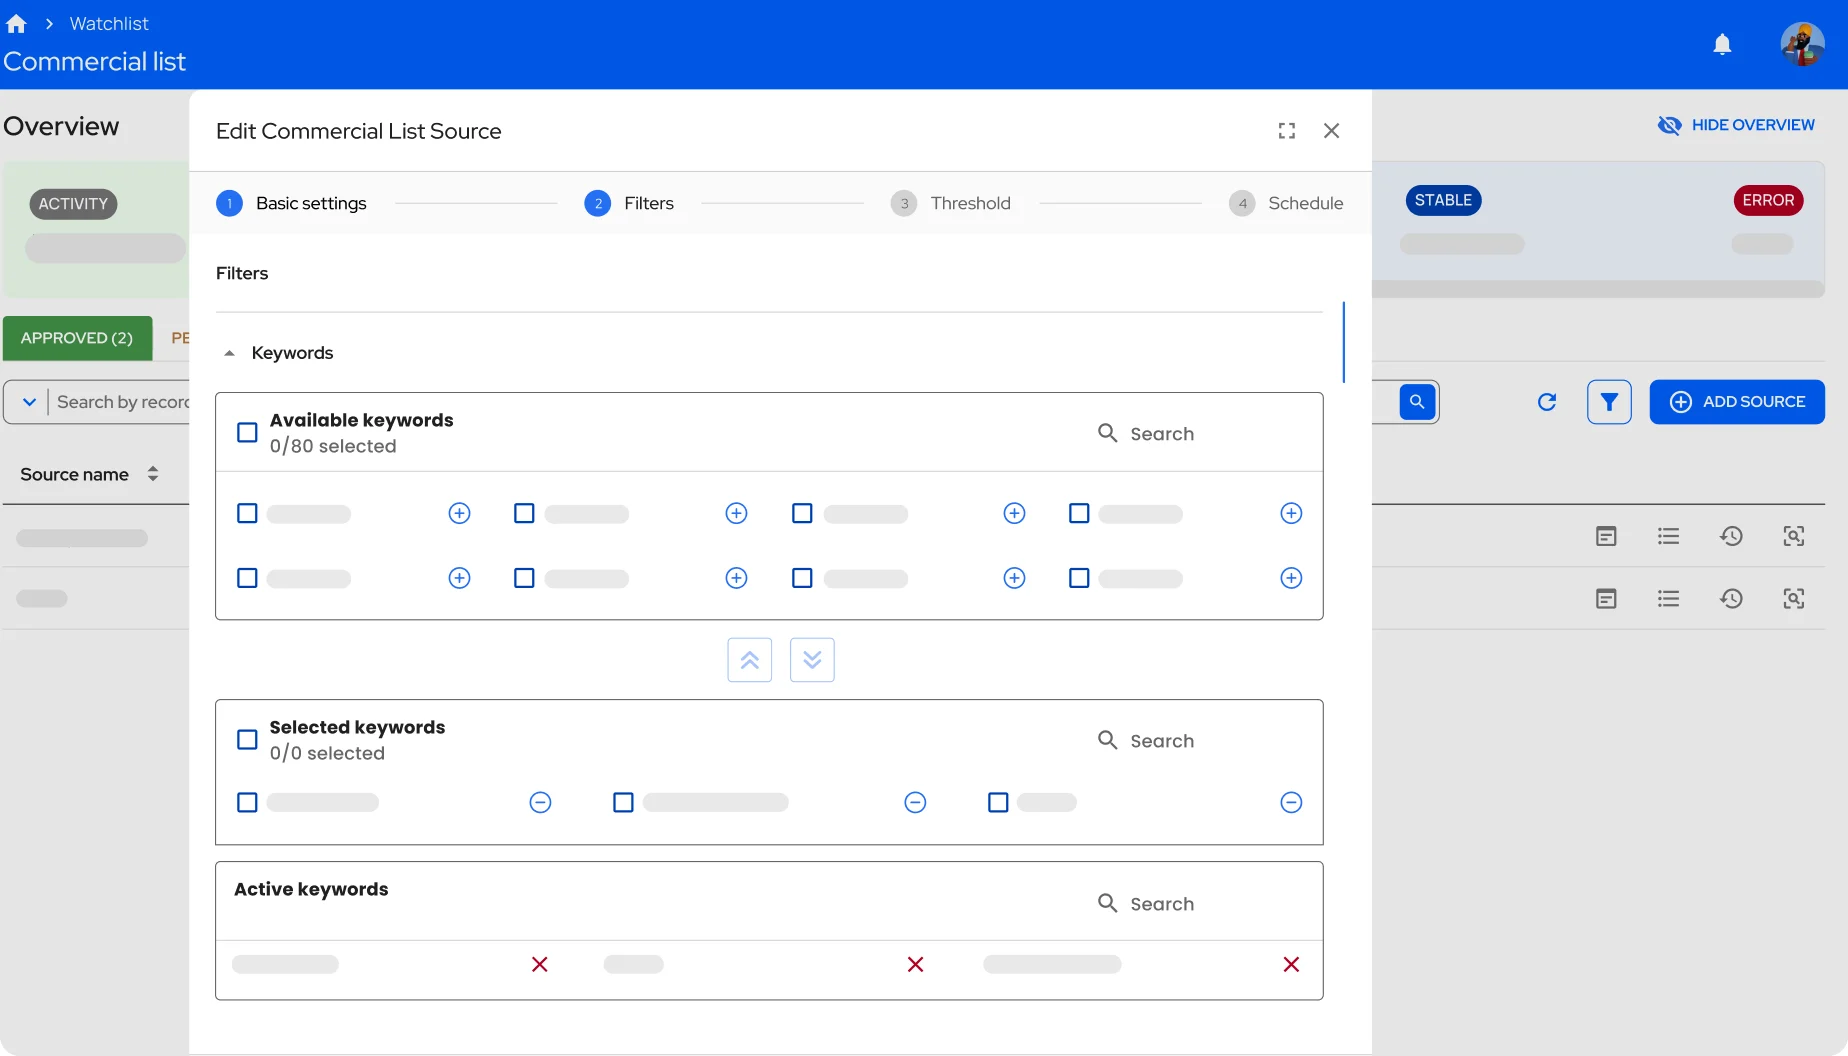Open the user profile avatar
Viewport: 1848px width, 1056px height.
1802,44
